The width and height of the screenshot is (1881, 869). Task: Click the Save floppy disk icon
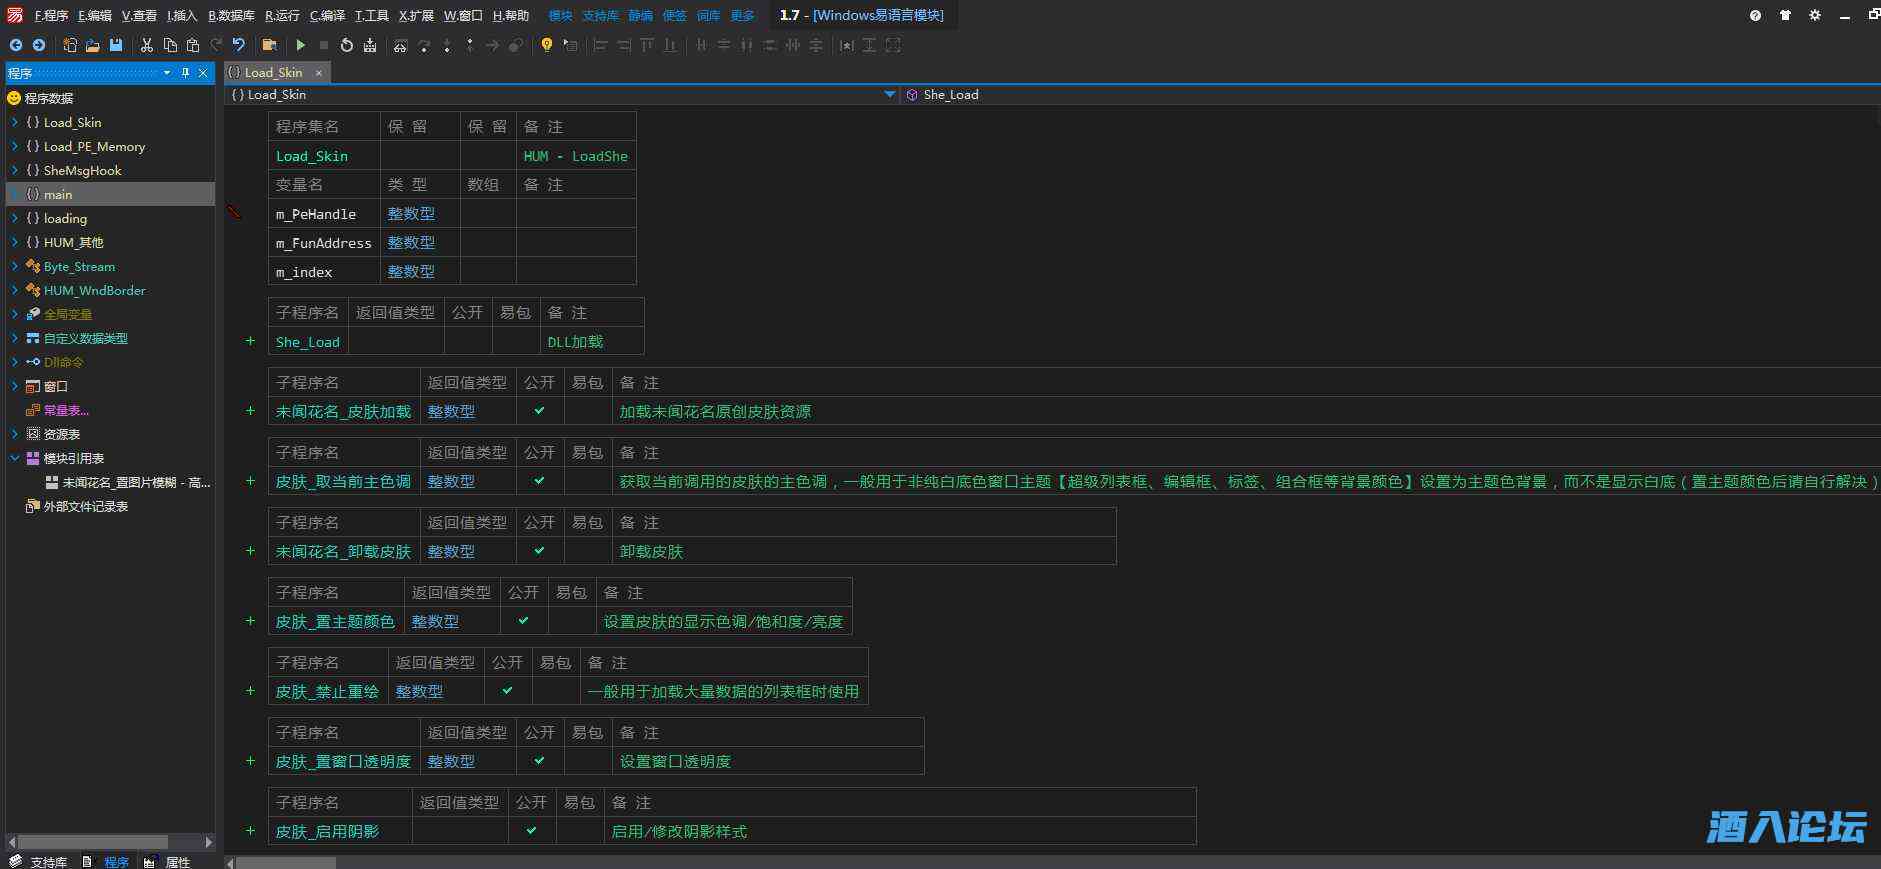pos(116,45)
